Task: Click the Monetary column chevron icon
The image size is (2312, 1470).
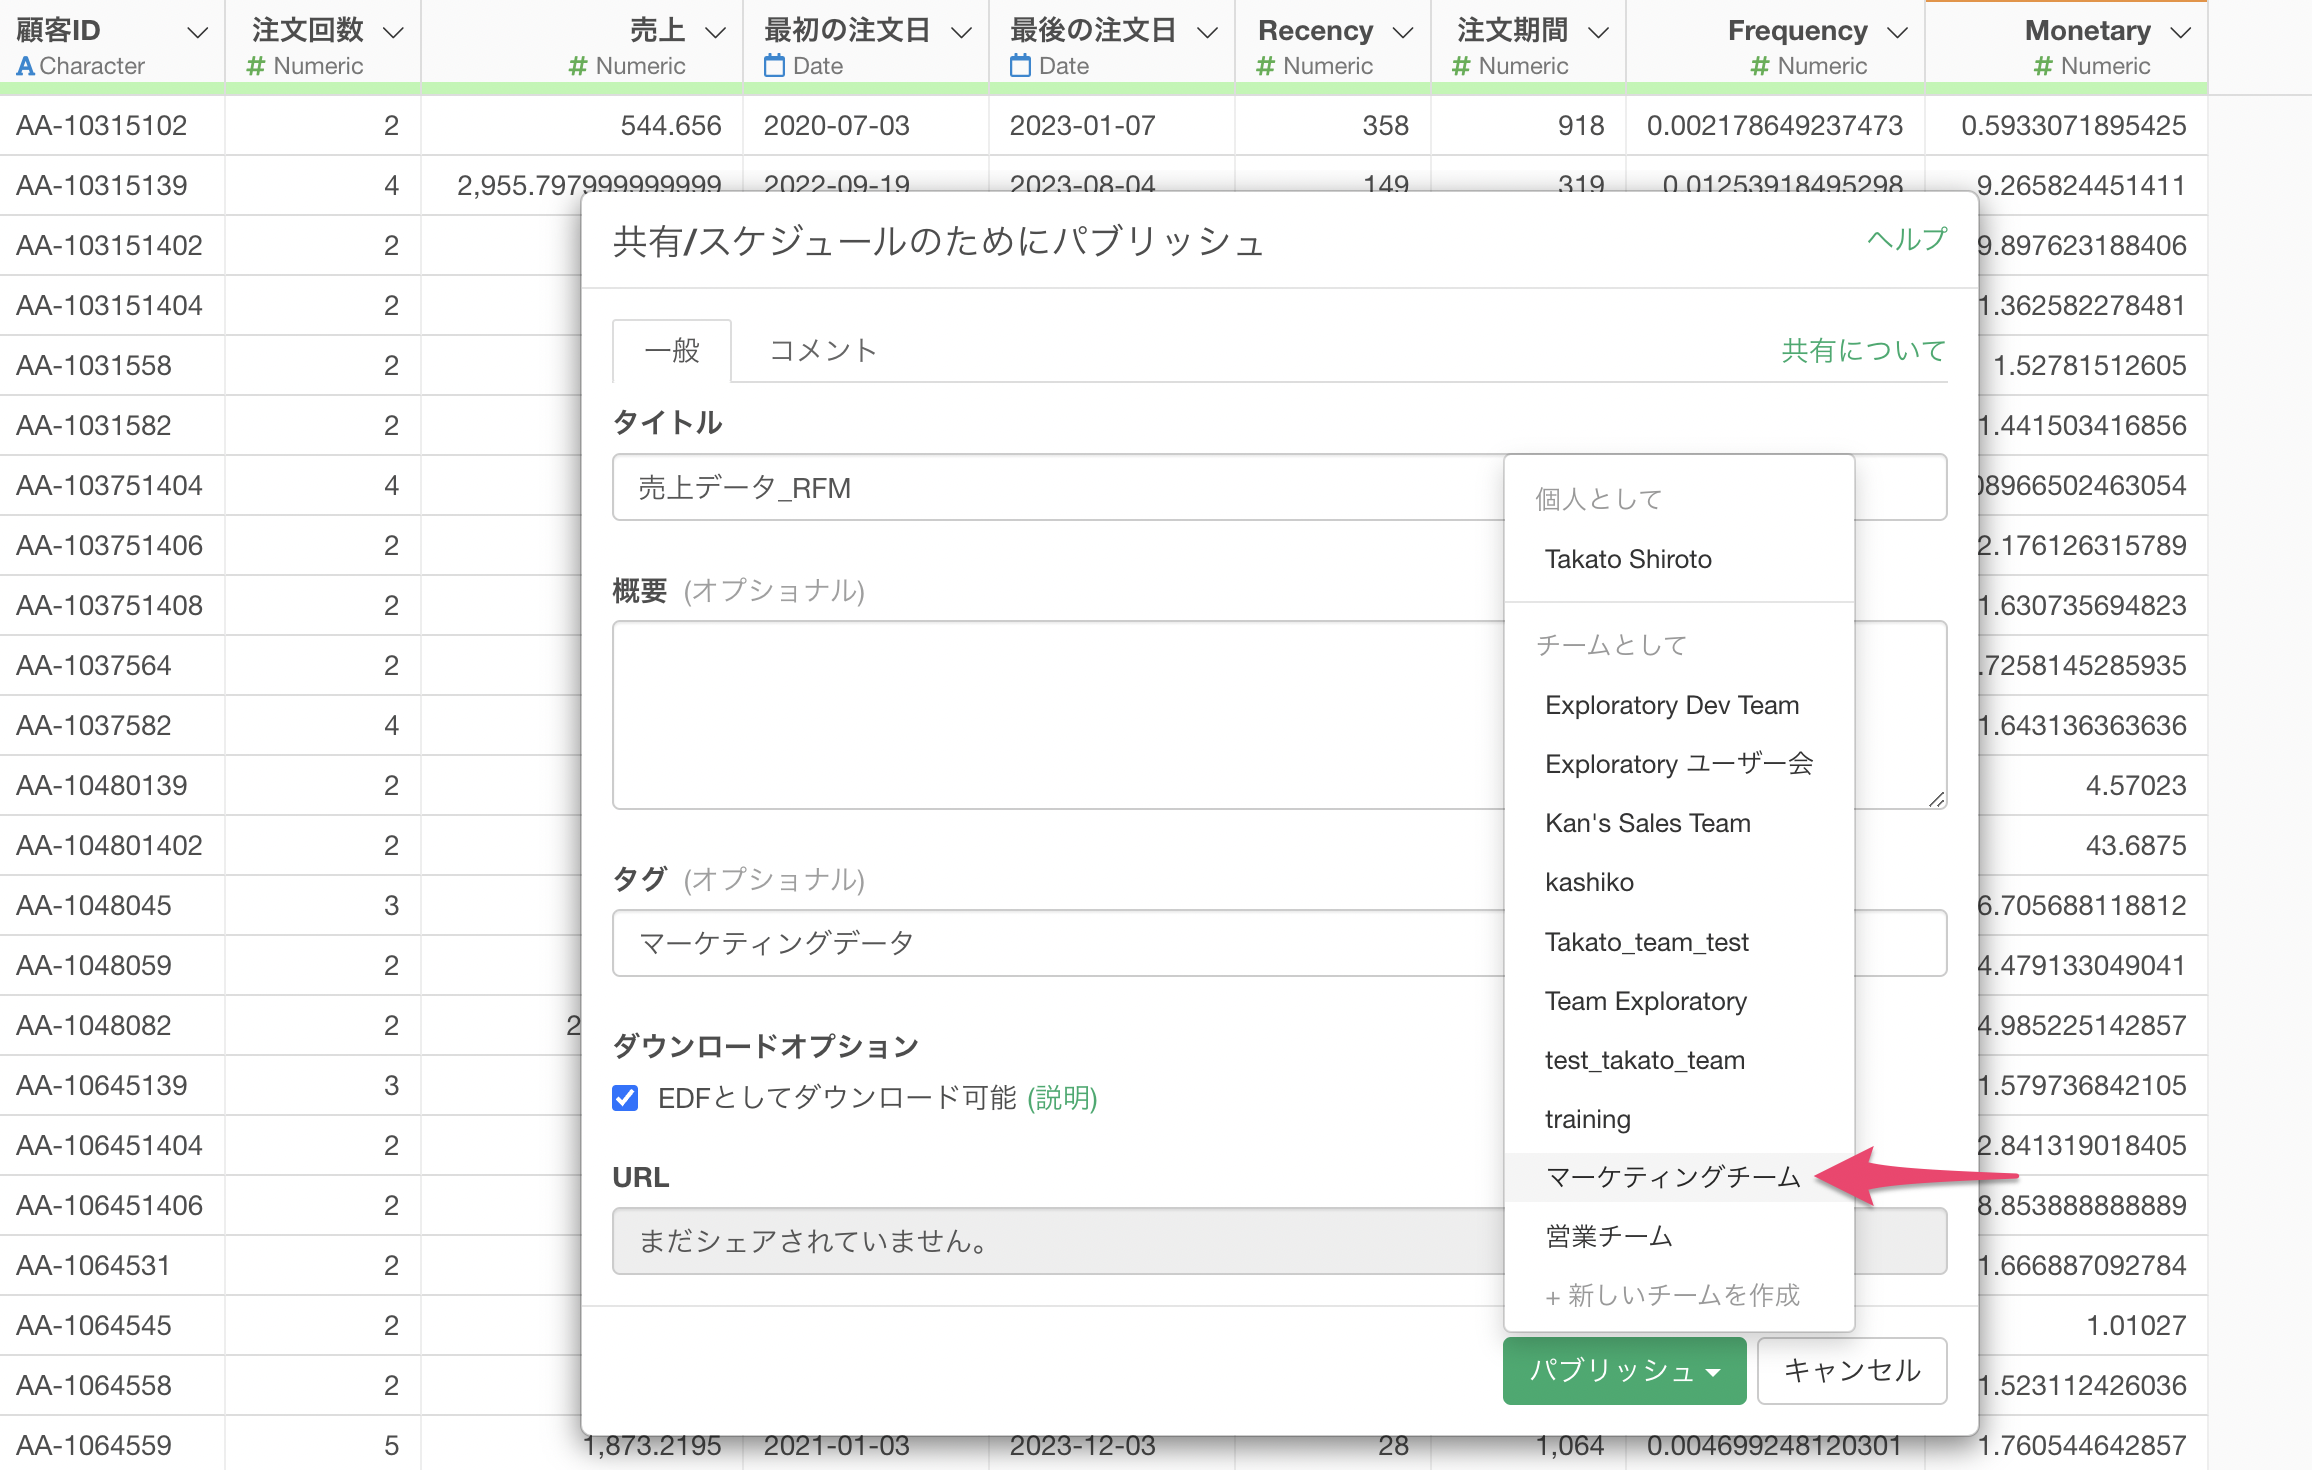Action: [2181, 32]
